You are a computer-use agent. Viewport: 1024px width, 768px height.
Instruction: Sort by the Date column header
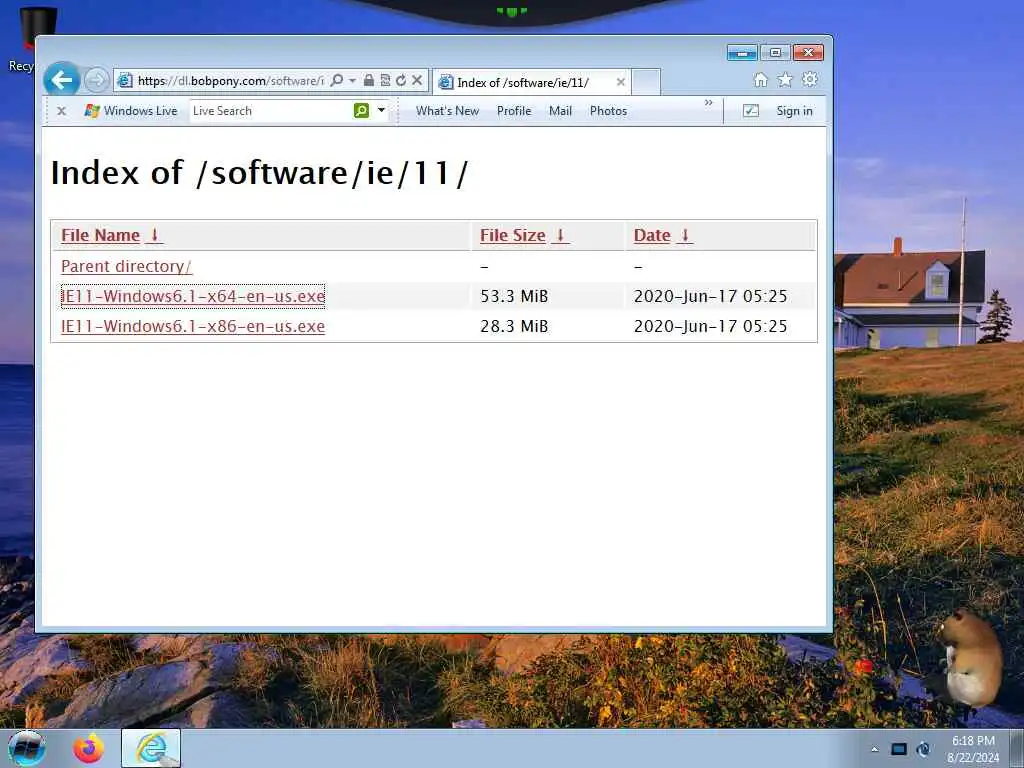[x=652, y=236]
